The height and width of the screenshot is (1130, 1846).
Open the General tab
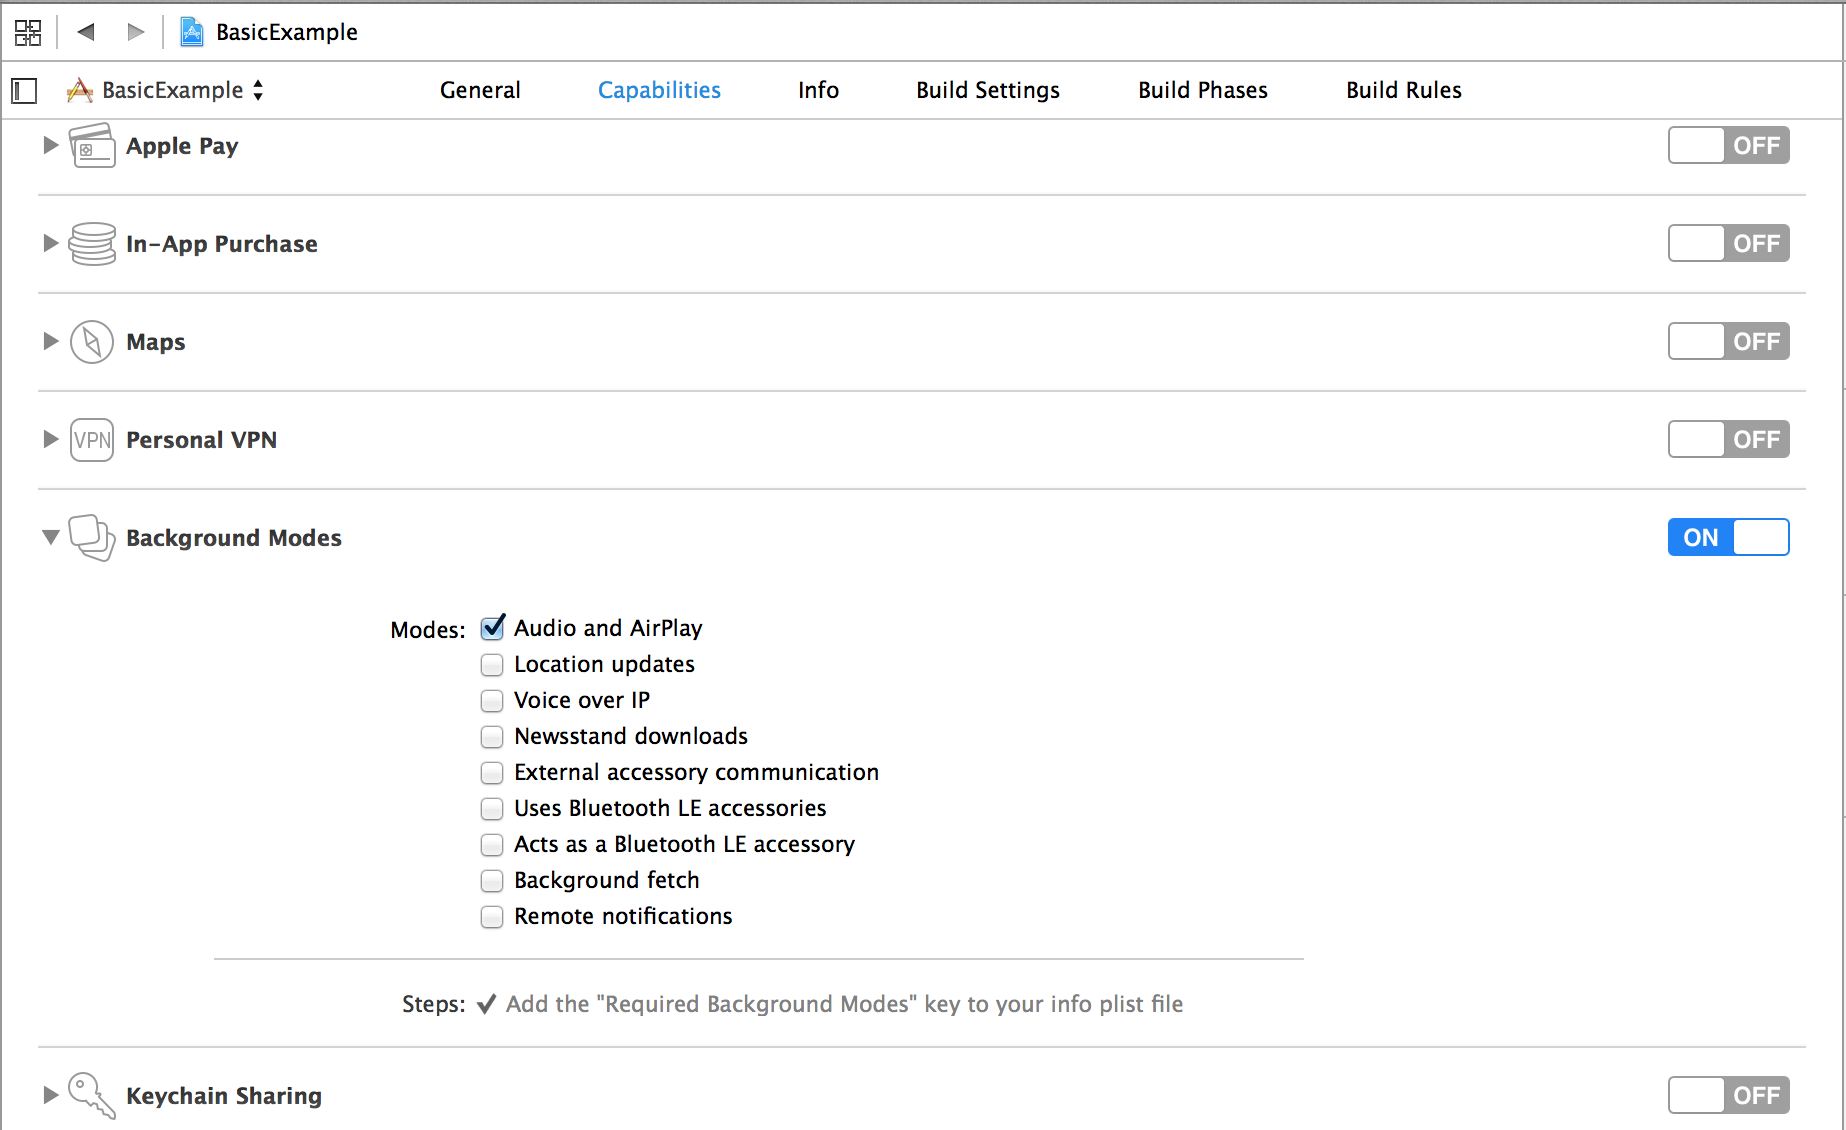coord(480,91)
